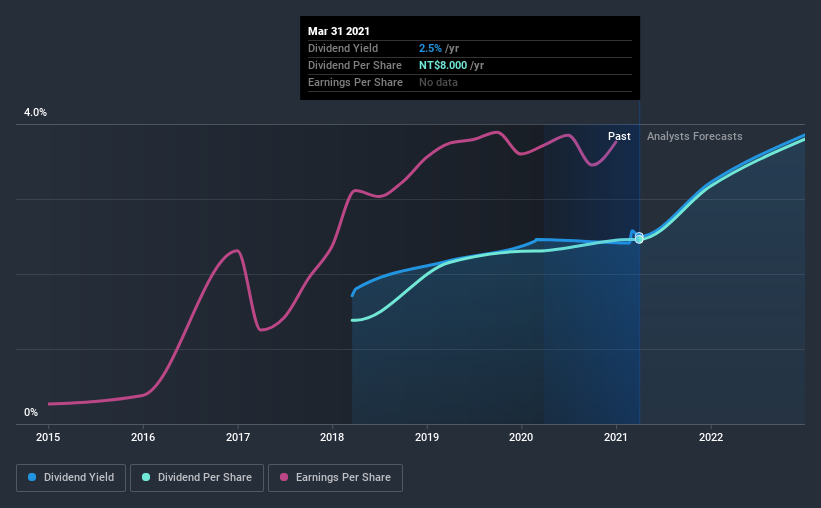The width and height of the screenshot is (821, 508).
Task: Click the 2015 x-axis label
Action: pos(48,437)
